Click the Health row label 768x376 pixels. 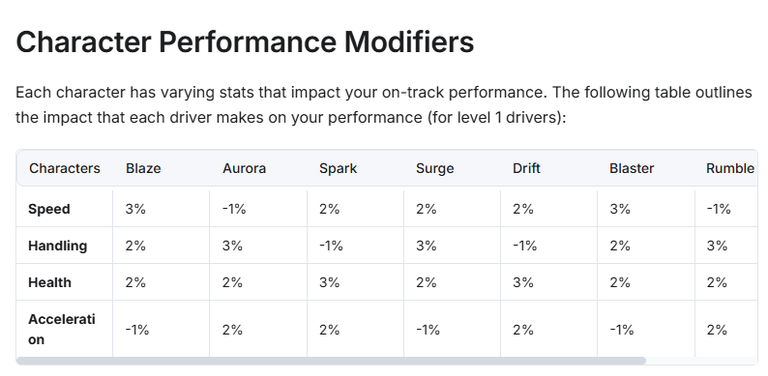coord(49,282)
